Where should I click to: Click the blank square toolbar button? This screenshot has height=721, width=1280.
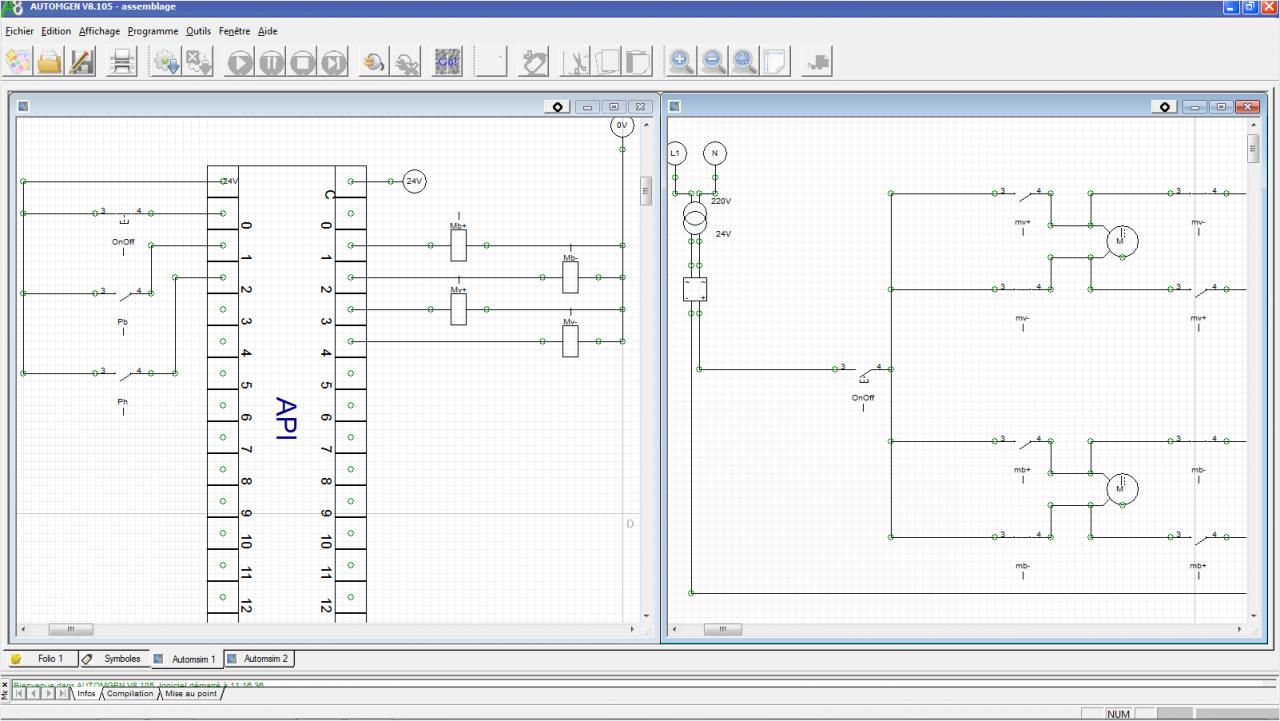pos(490,62)
